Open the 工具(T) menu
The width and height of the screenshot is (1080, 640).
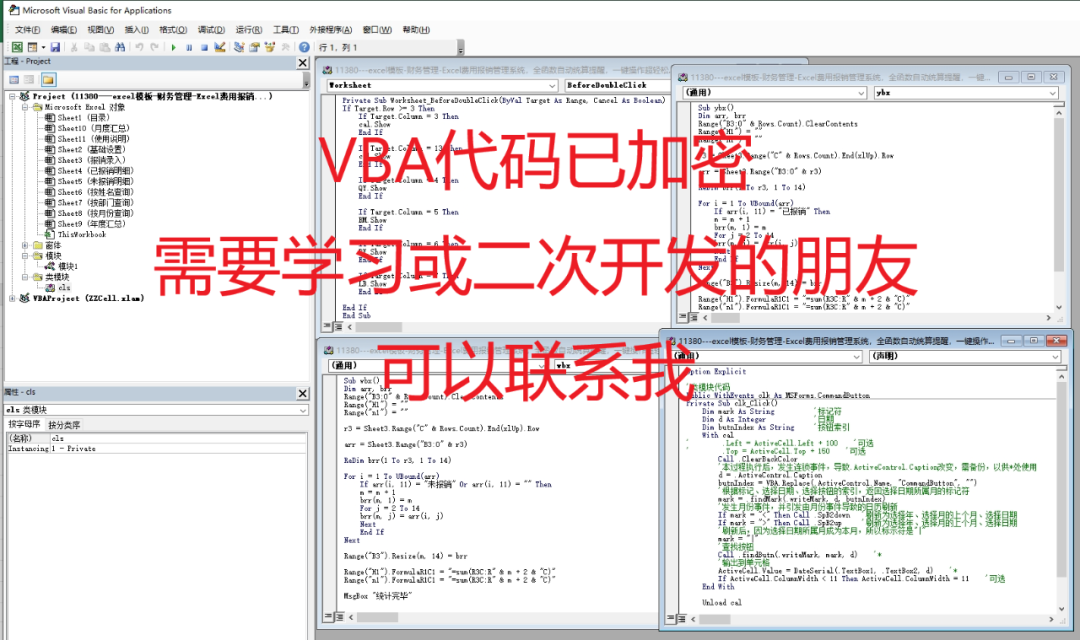[x=286, y=30]
